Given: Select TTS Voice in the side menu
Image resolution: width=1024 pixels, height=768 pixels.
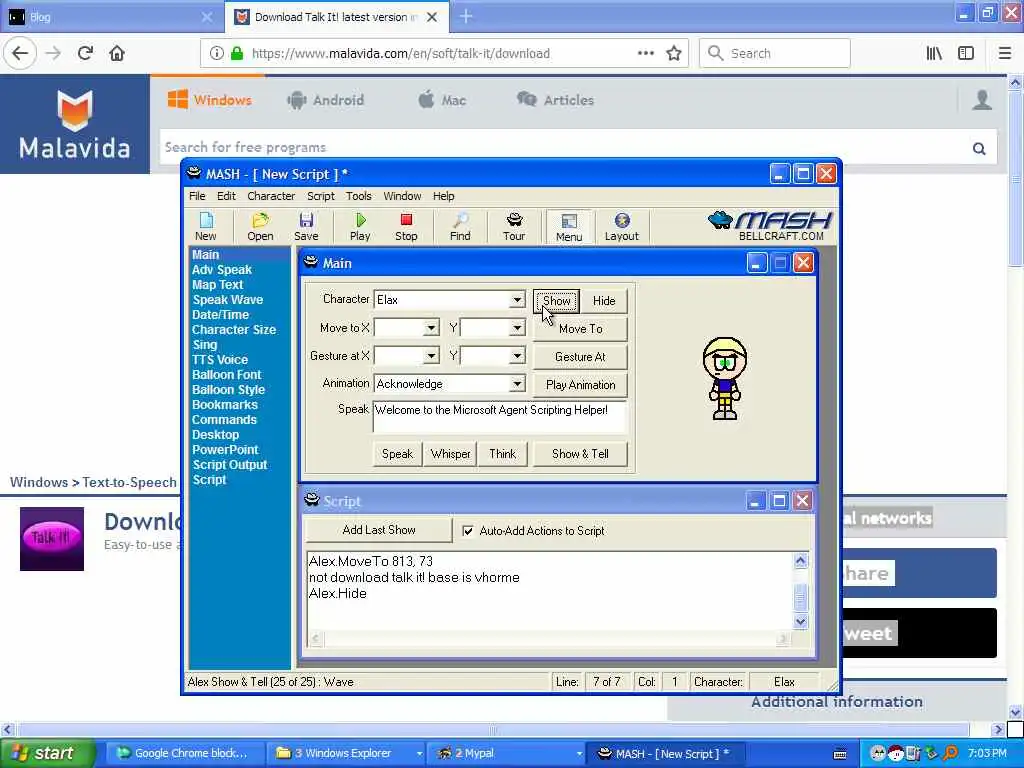Looking at the screenshot, I should coord(220,360).
